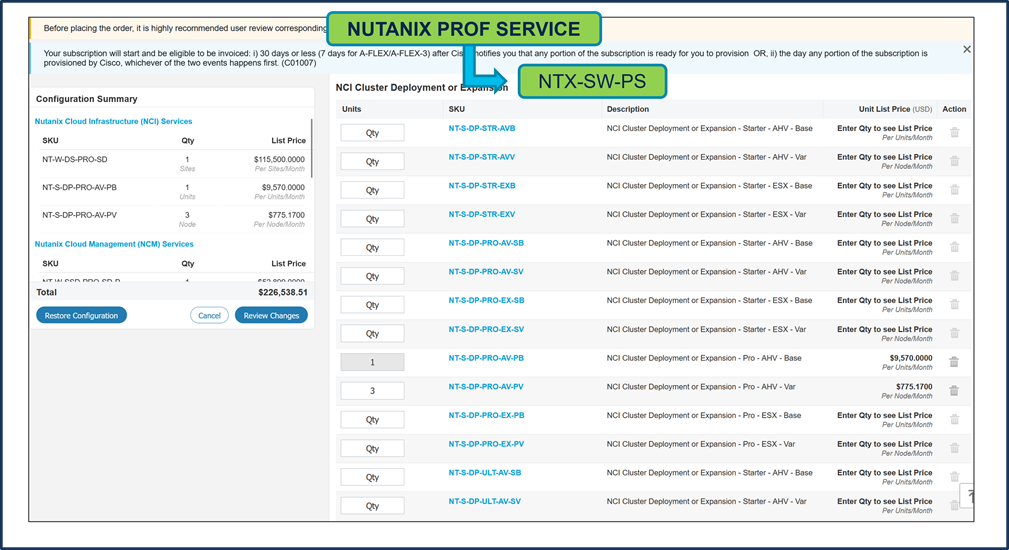
Task: Open the NT-S-DP-PRO-EX-PB SKU link
Action: 486,415
